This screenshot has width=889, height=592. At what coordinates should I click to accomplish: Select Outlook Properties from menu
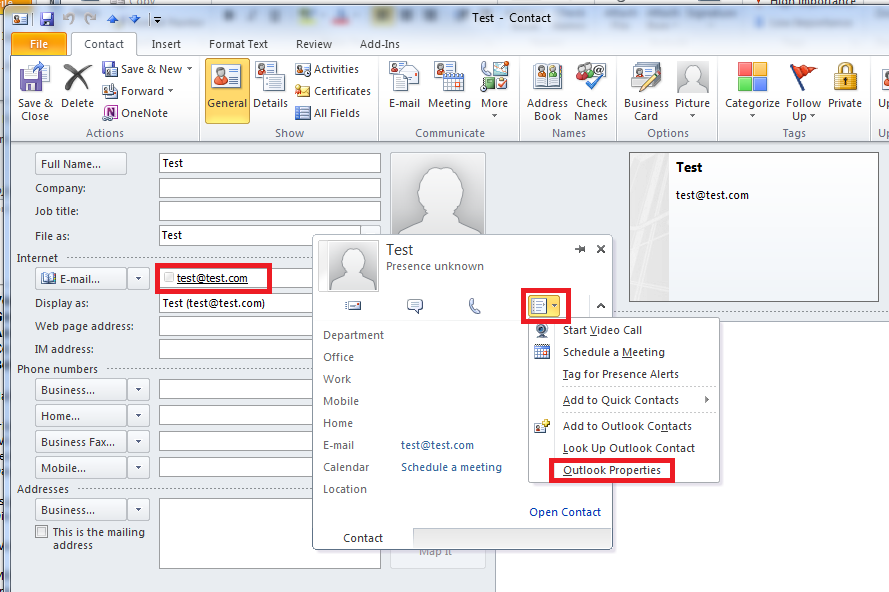click(611, 470)
